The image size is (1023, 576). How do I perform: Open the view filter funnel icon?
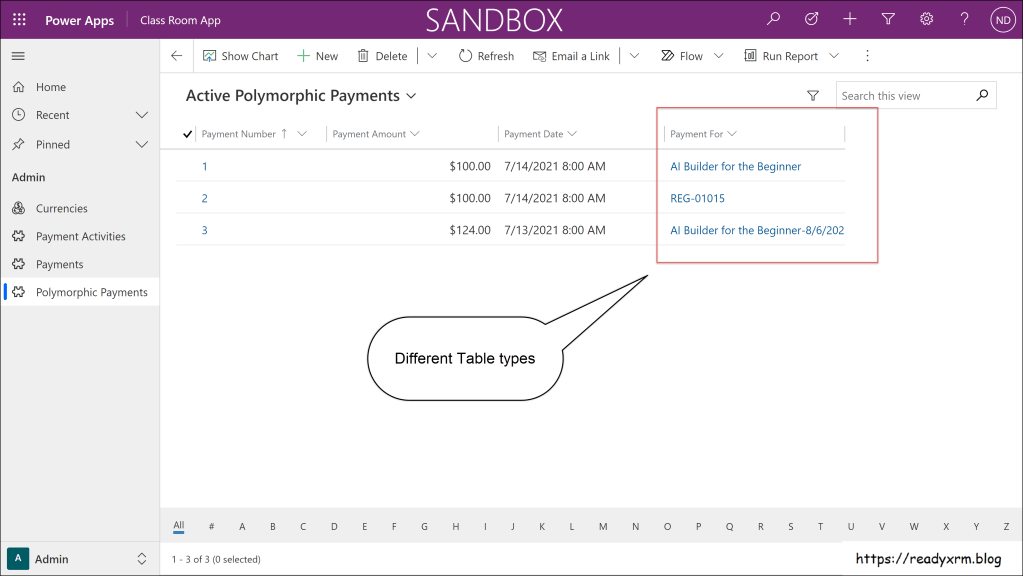point(813,96)
